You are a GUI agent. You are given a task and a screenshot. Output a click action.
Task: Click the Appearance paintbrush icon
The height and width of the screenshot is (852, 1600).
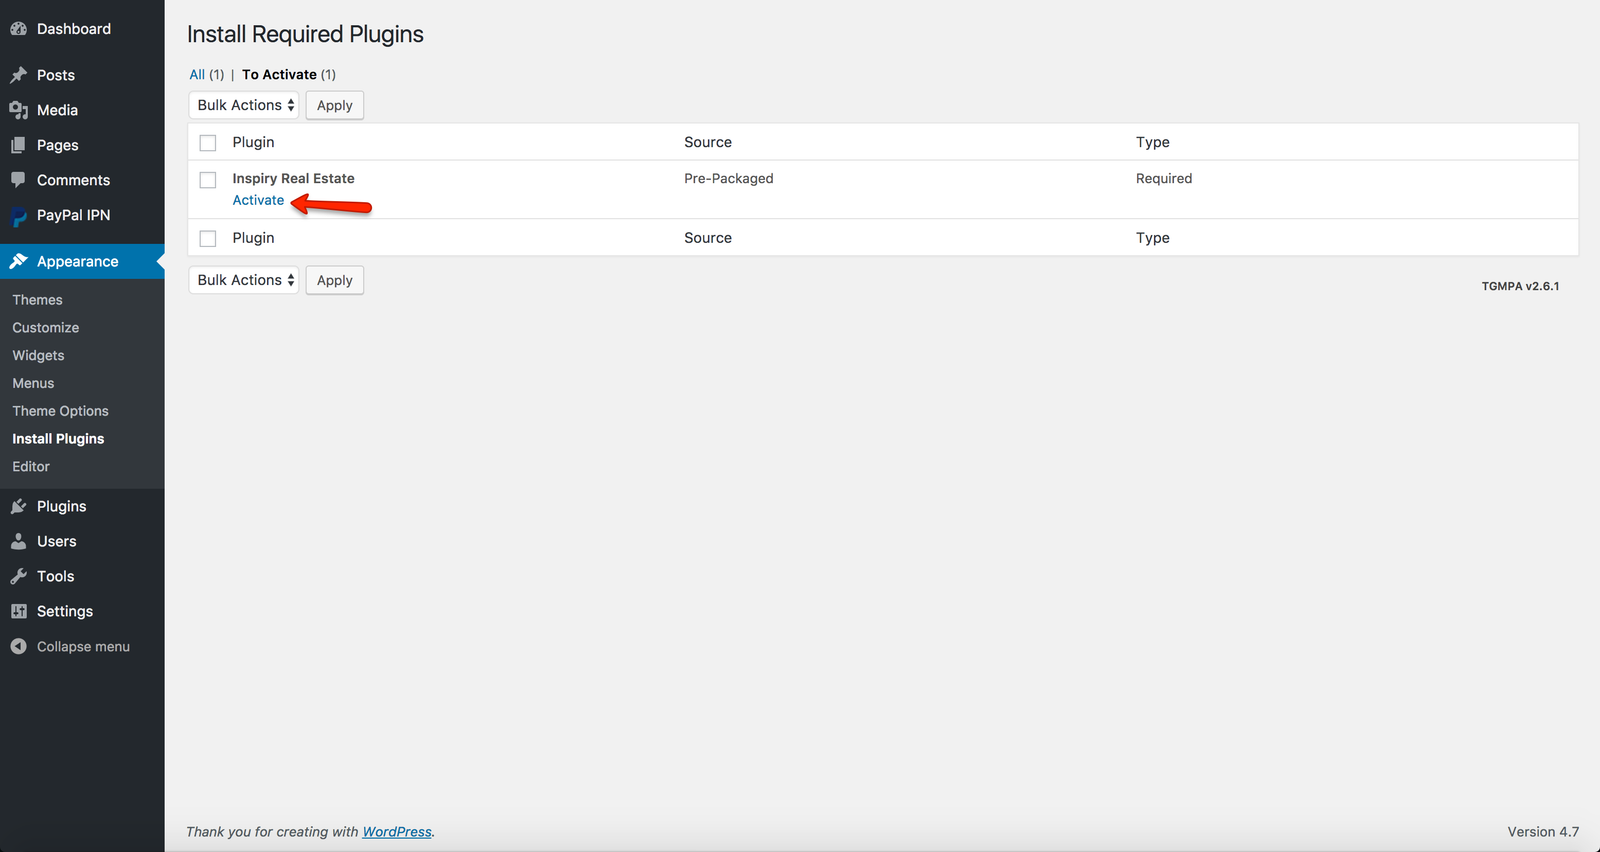click(x=18, y=261)
